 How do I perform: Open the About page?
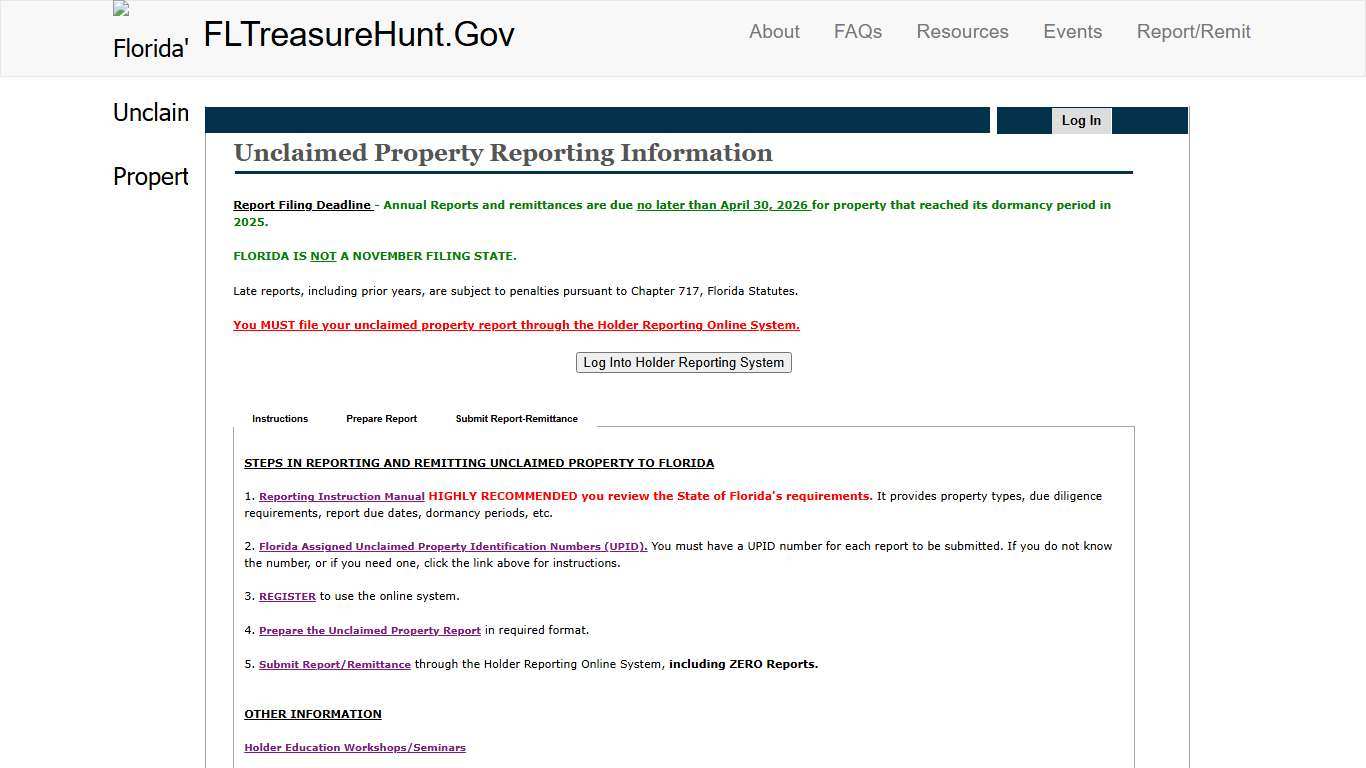773,32
